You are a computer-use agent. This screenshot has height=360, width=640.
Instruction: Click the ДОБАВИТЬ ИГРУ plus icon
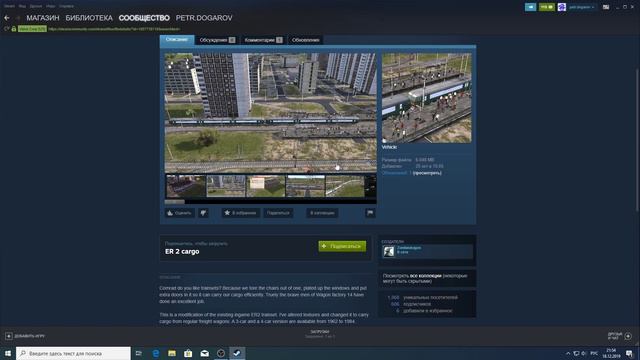[9, 336]
